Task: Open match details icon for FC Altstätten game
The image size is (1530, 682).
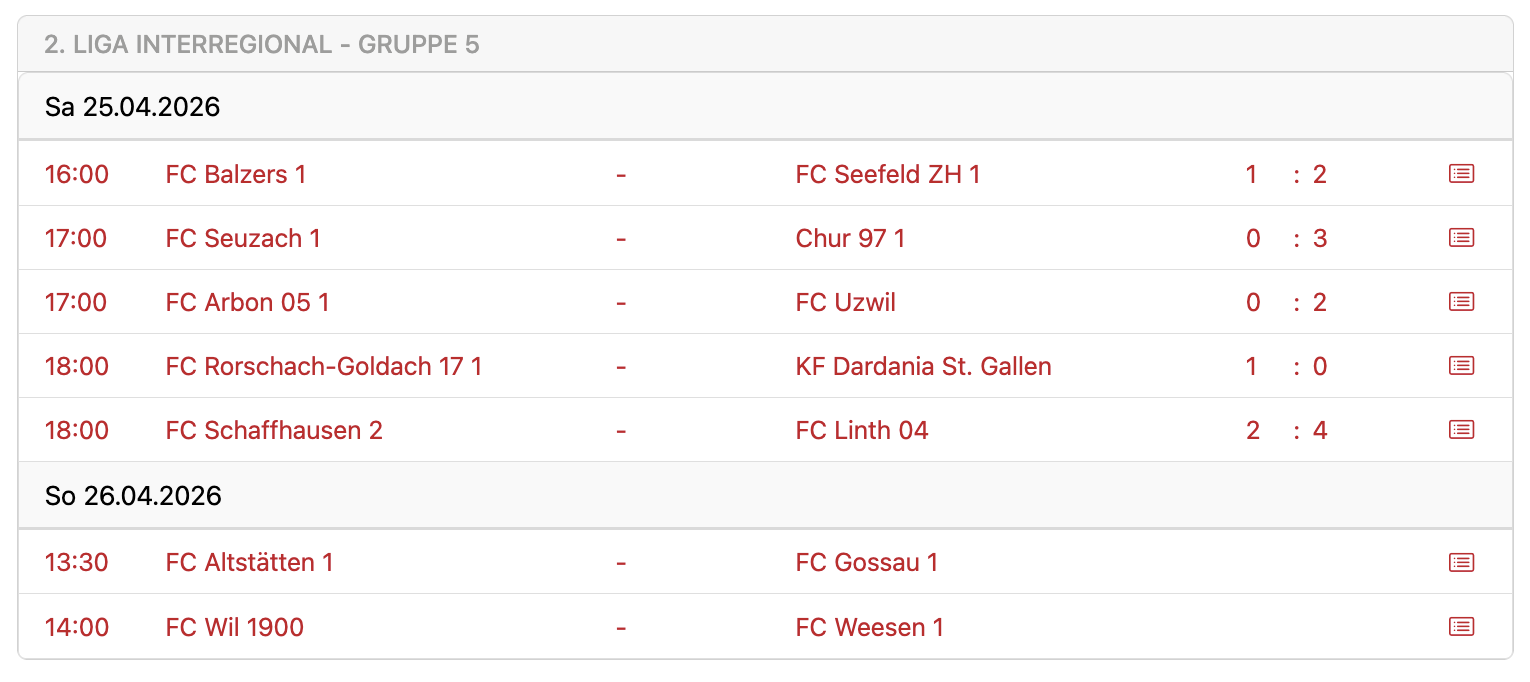Action: 1461,563
